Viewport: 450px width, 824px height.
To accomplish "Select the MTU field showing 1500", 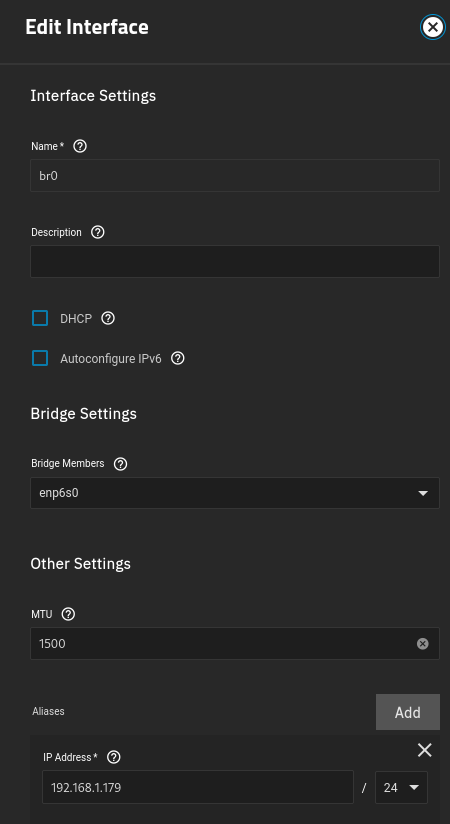I will (235, 643).
